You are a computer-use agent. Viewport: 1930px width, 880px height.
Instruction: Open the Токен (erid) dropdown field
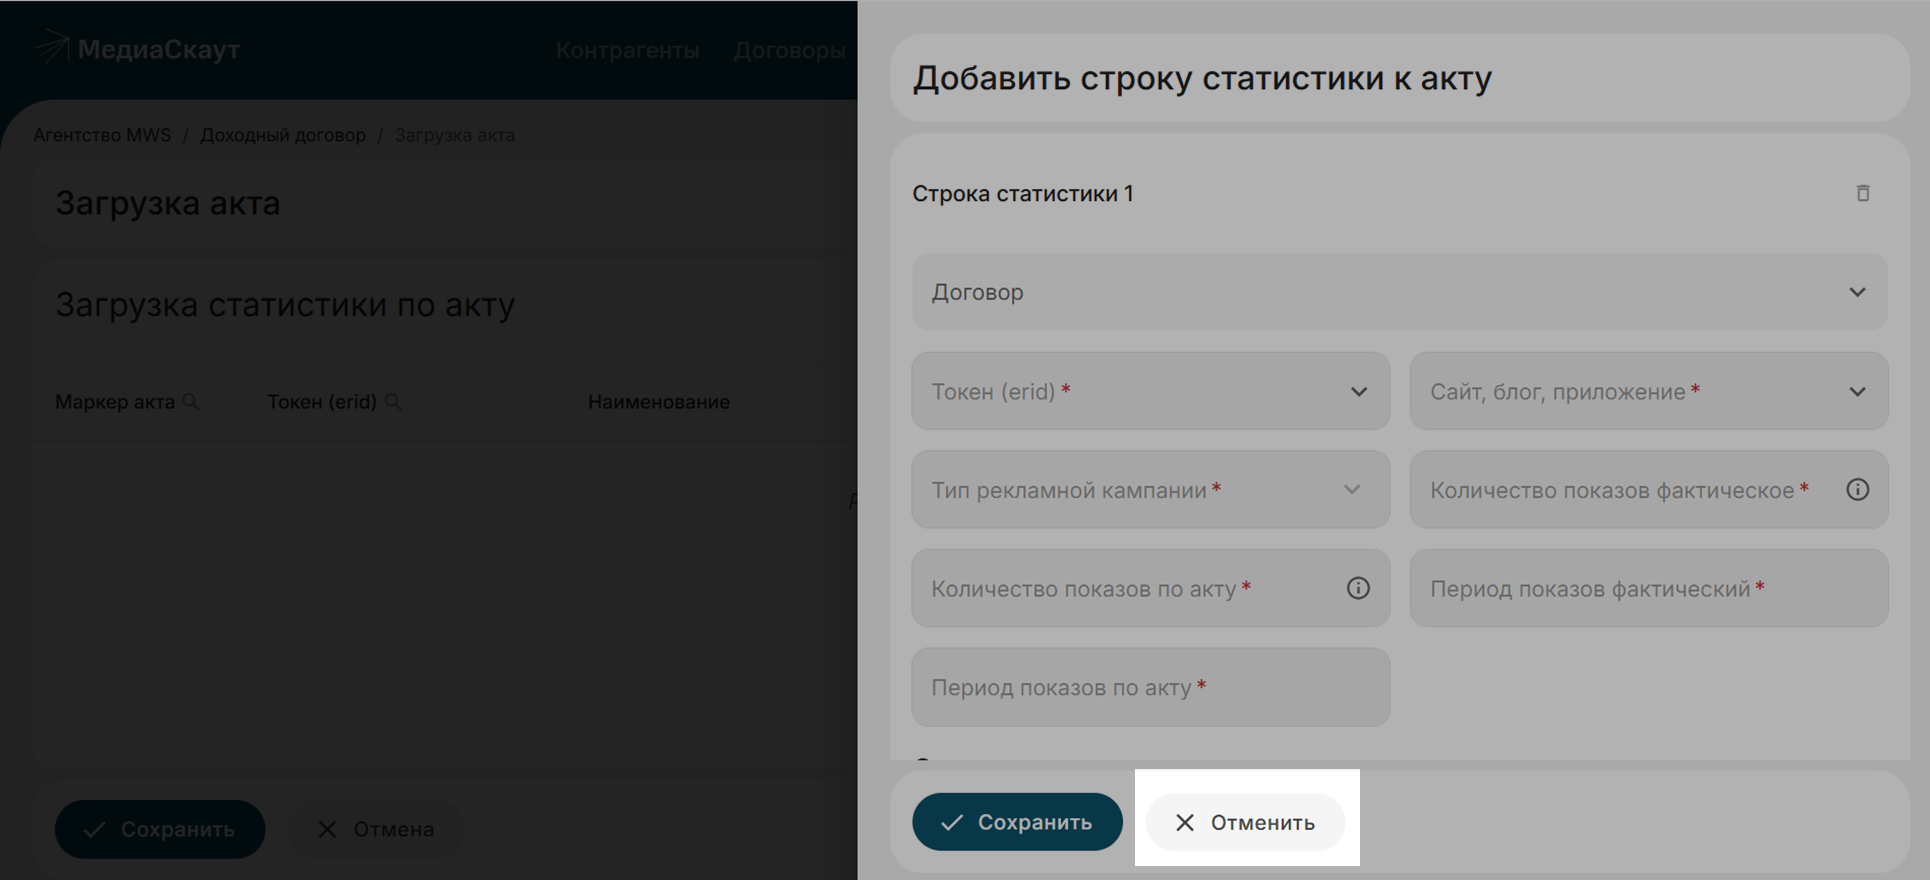(x=1149, y=391)
